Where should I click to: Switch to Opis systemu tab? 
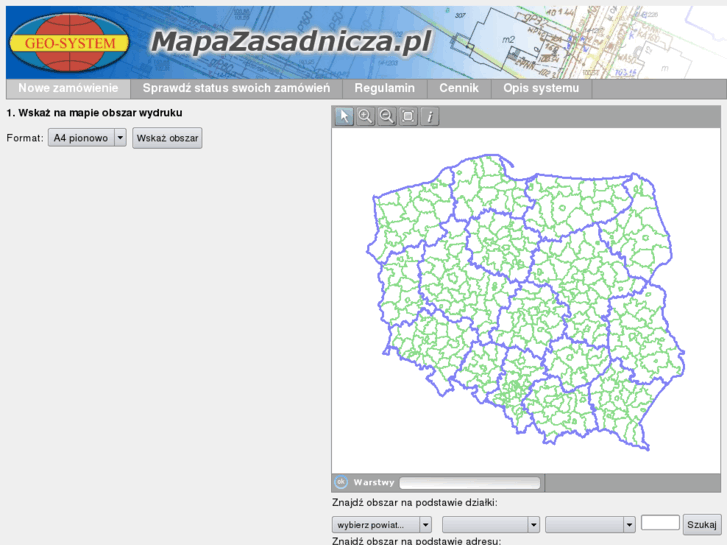pos(541,88)
